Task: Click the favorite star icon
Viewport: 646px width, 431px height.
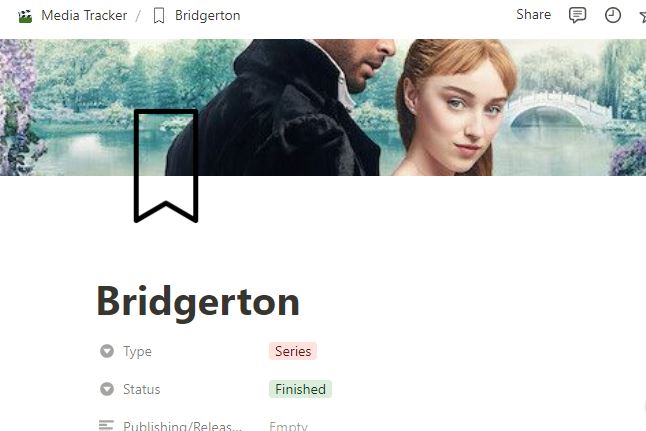Action: [643, 16]
